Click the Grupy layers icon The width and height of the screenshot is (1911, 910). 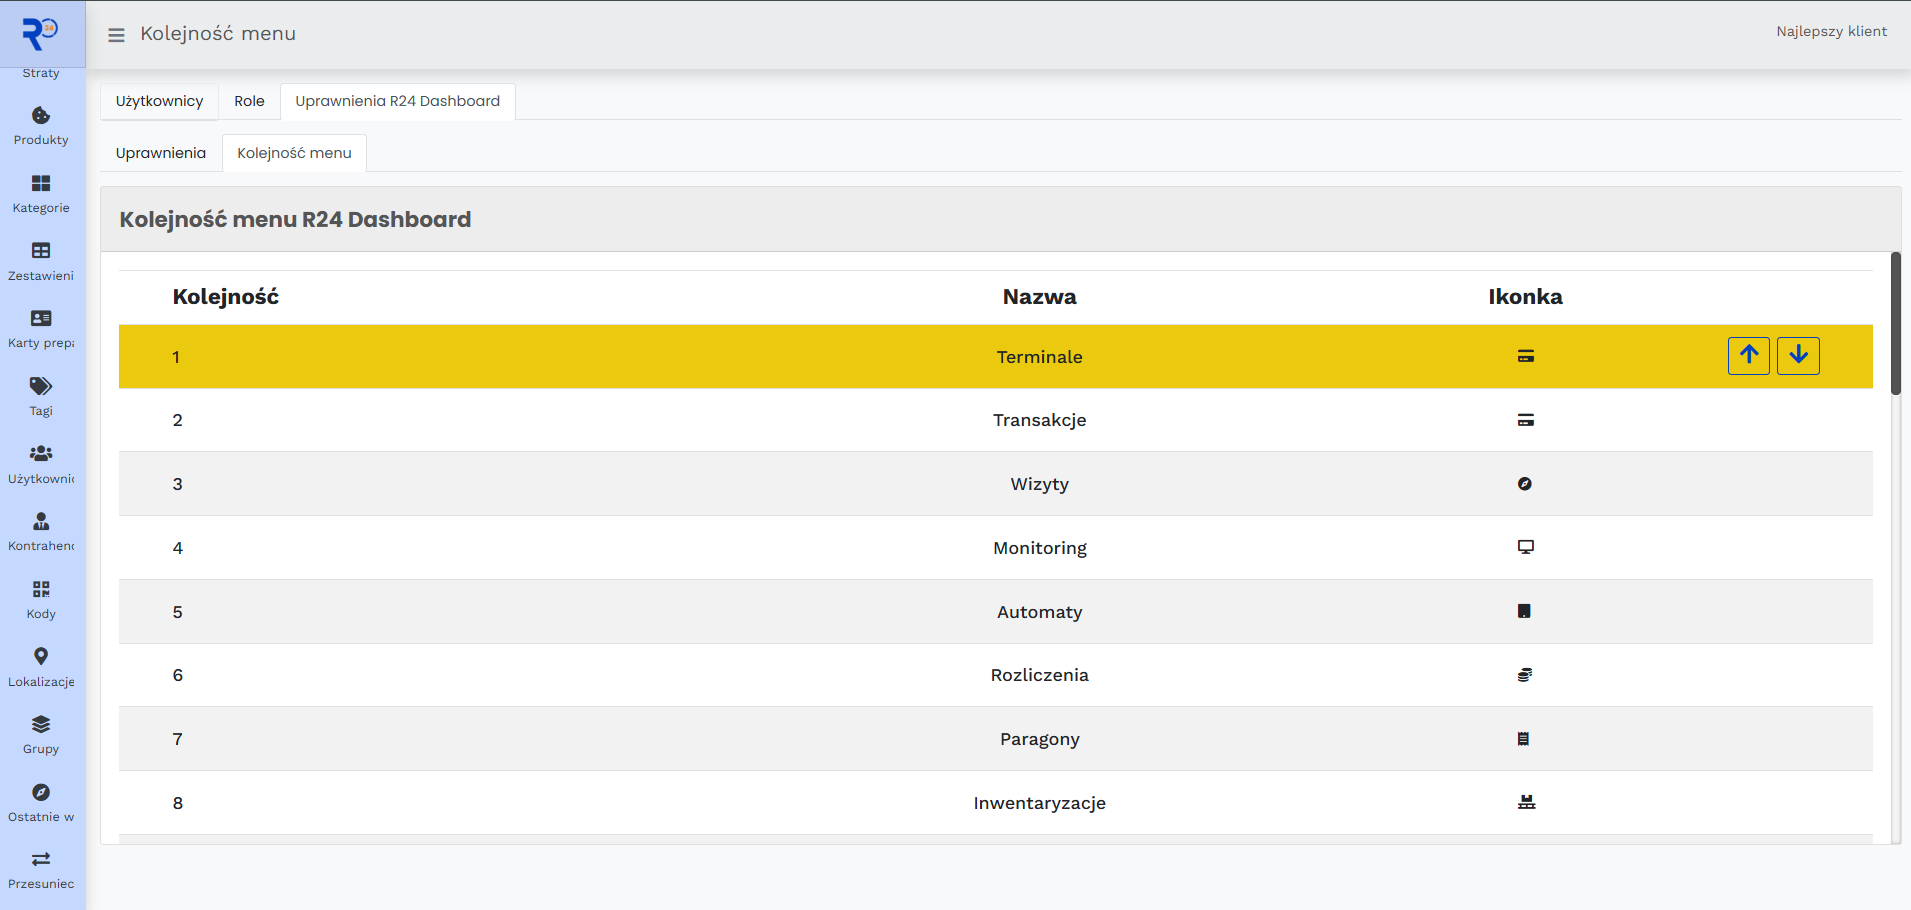(x=40, y=724)
